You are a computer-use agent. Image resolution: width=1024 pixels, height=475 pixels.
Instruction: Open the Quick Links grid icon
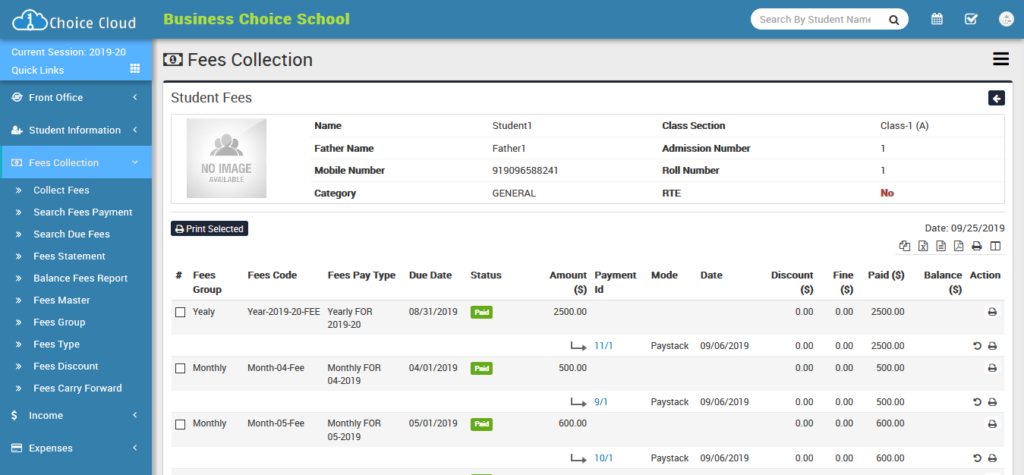pyautogui.click(x=135, y=69)
